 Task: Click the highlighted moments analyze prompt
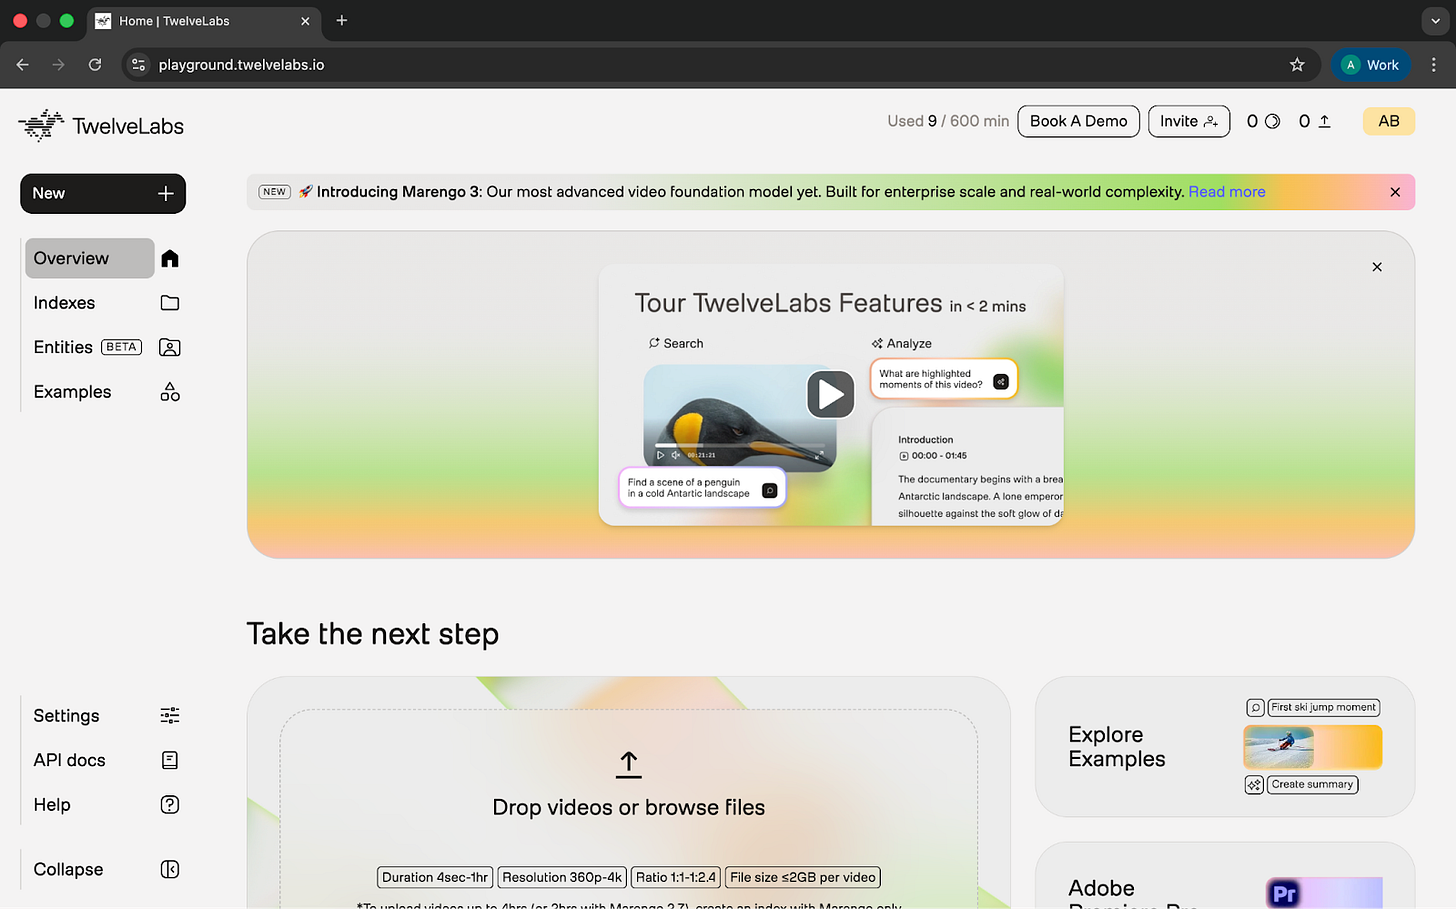click(x=944, y=379)
